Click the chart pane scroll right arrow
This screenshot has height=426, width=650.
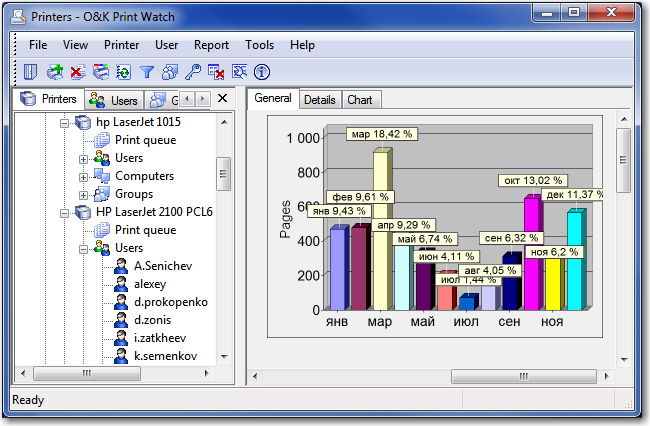point(606,376)
